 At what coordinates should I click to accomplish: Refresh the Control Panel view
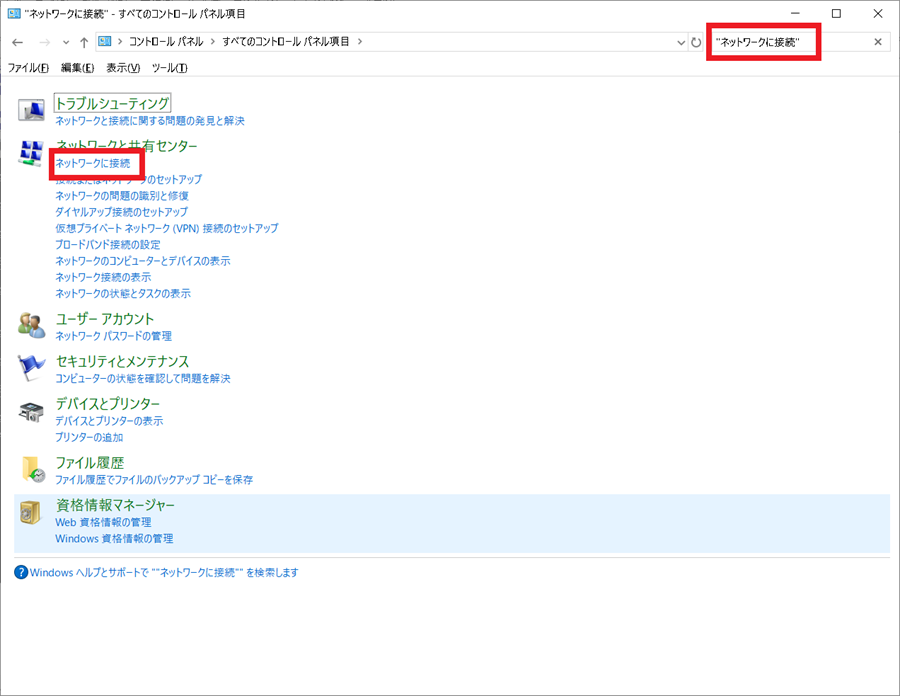pos(696,42)
